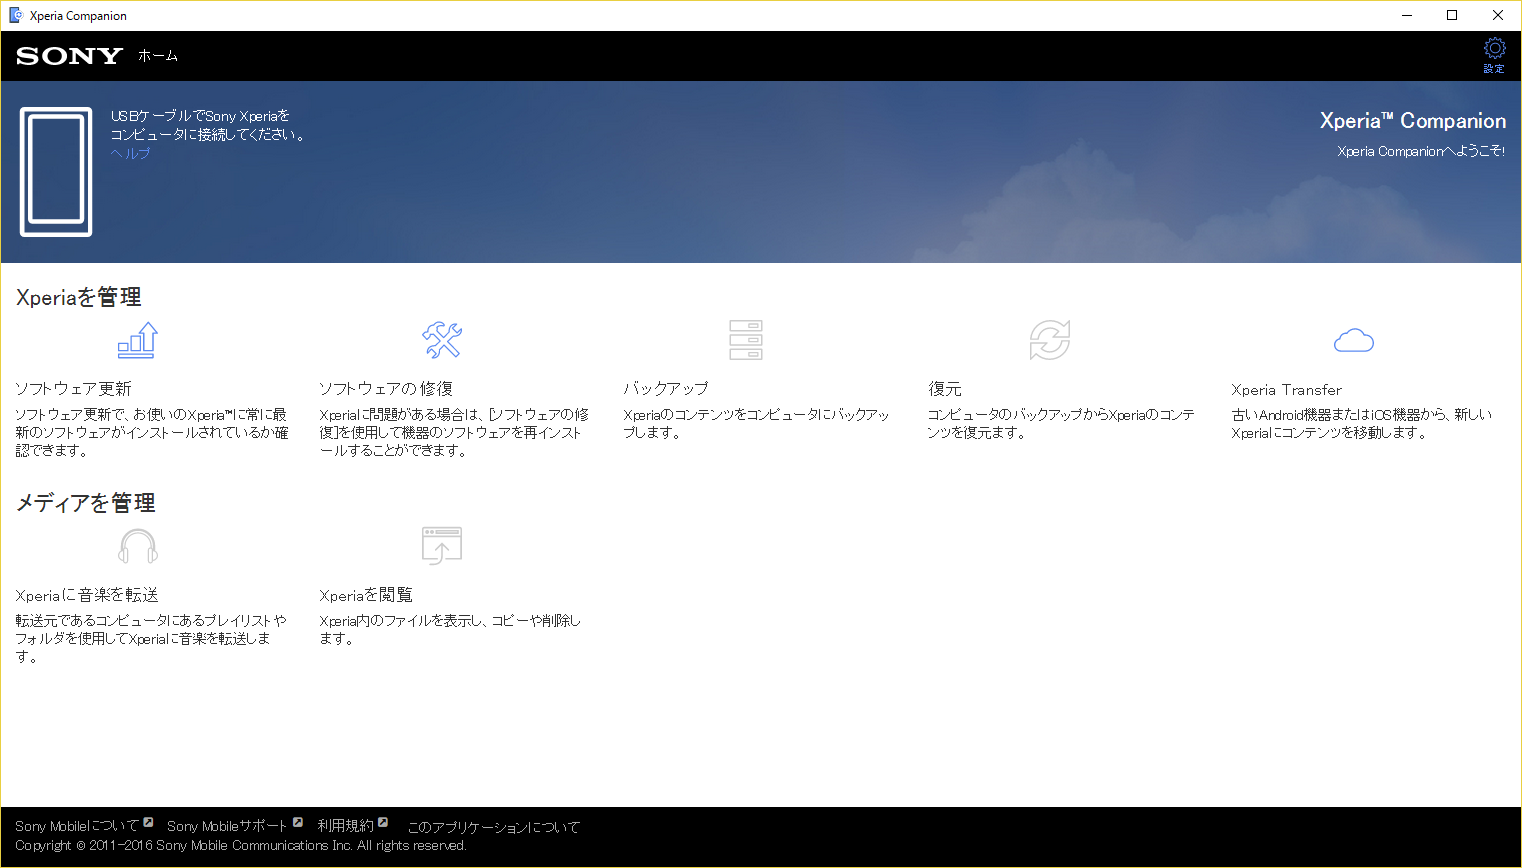
Task: Open settings gear icon
Action: click(x=1494, y=50)
